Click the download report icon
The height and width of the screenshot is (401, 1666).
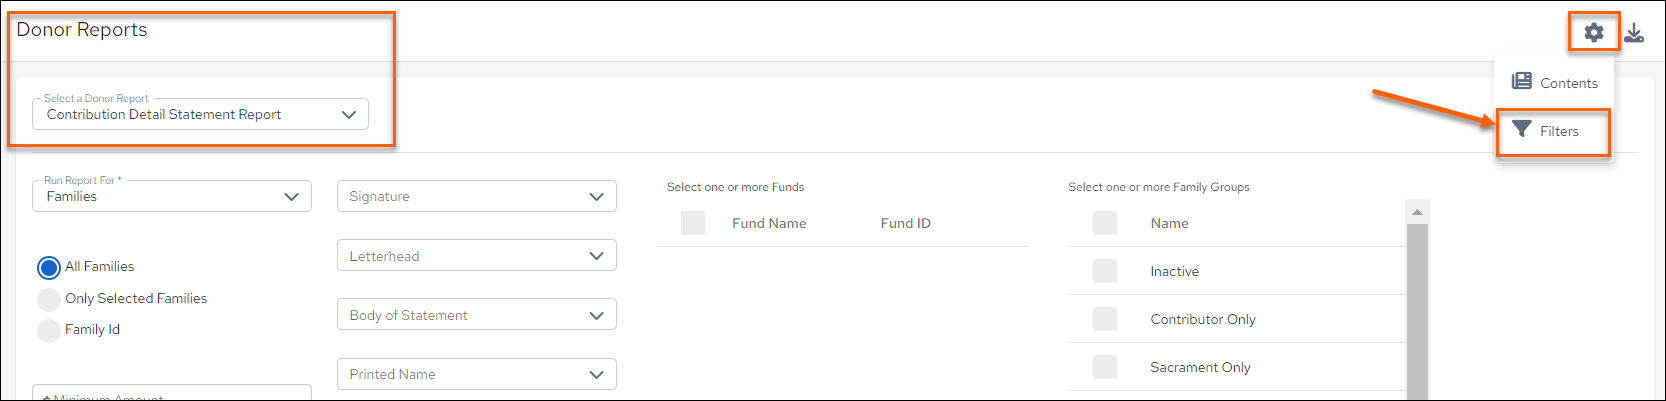coord(1634,32)
